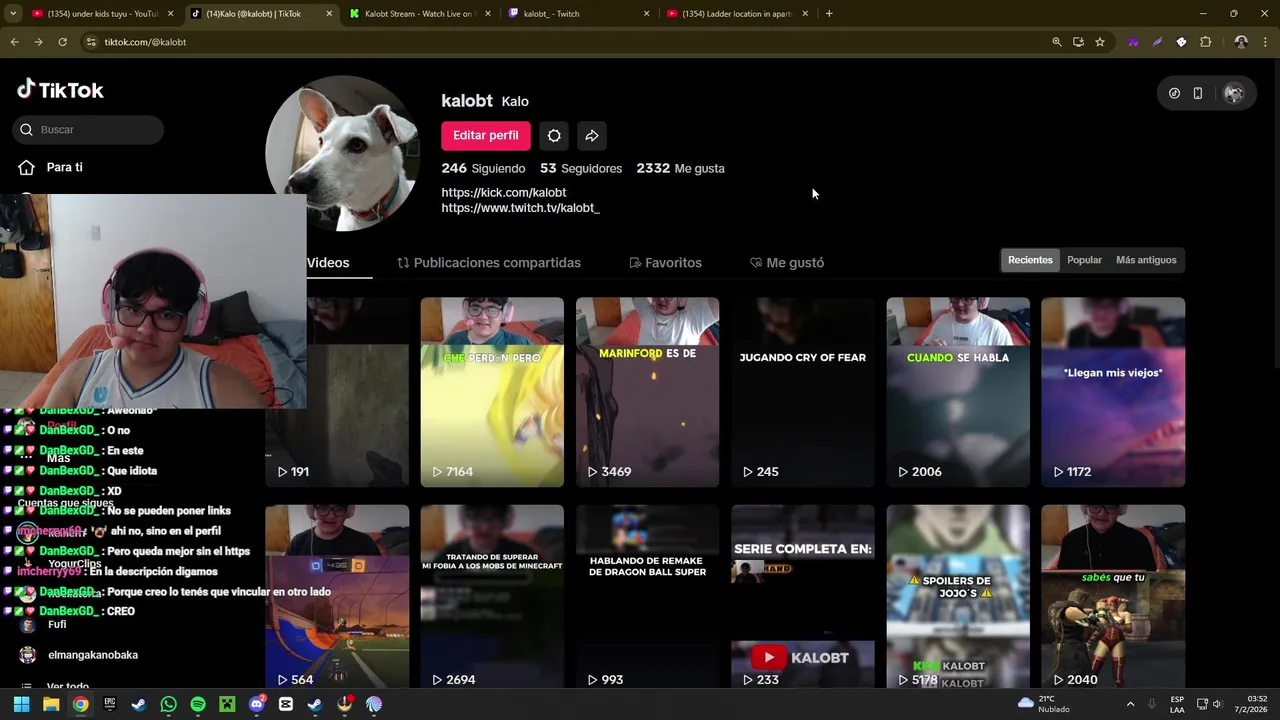Open JUGANDO CRY OF FEAR video

802,392
